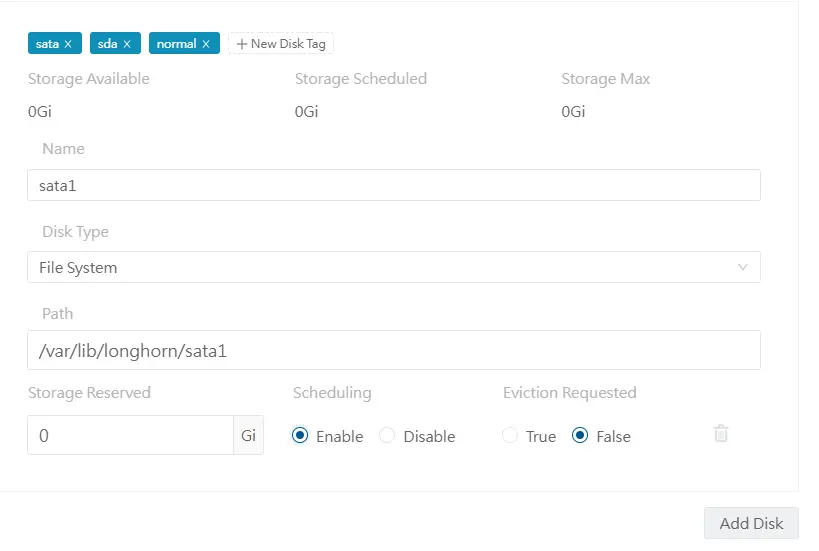
Task: Click the plus New Disk Tag button
Action: [281, 44]
